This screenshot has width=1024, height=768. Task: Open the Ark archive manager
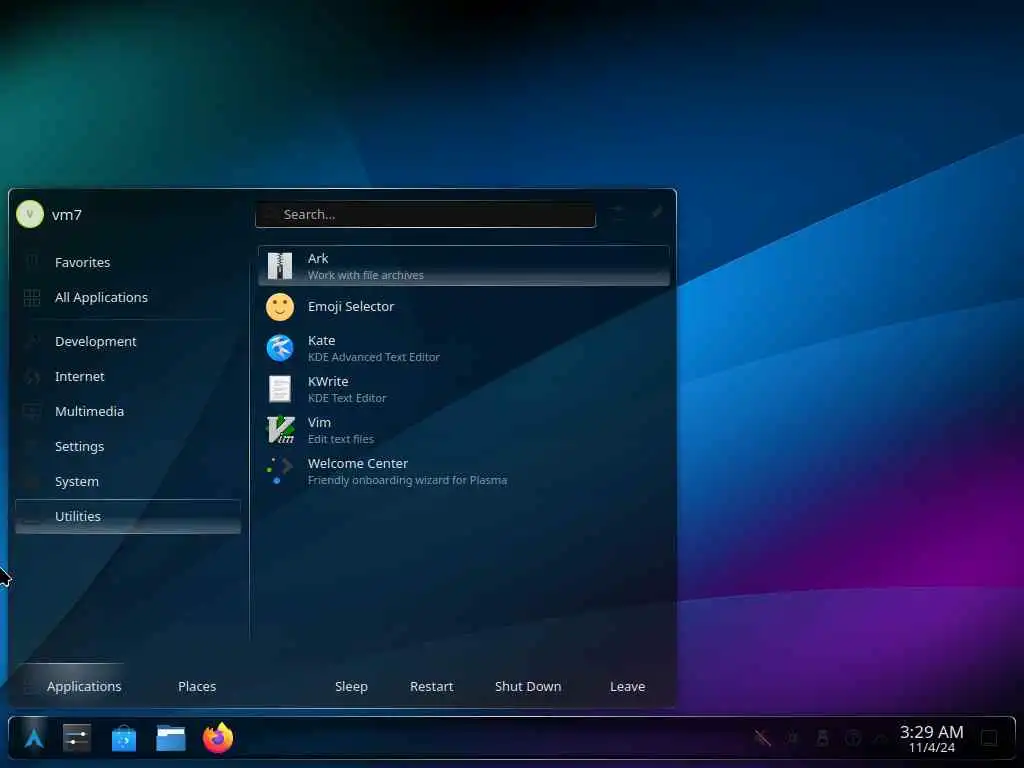pos(464,266)
